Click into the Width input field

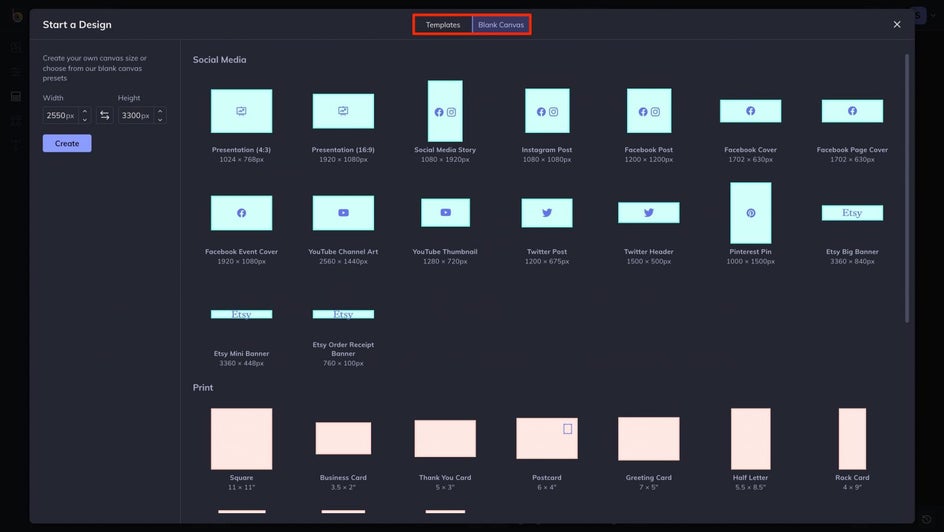click(x=61, y=115)
